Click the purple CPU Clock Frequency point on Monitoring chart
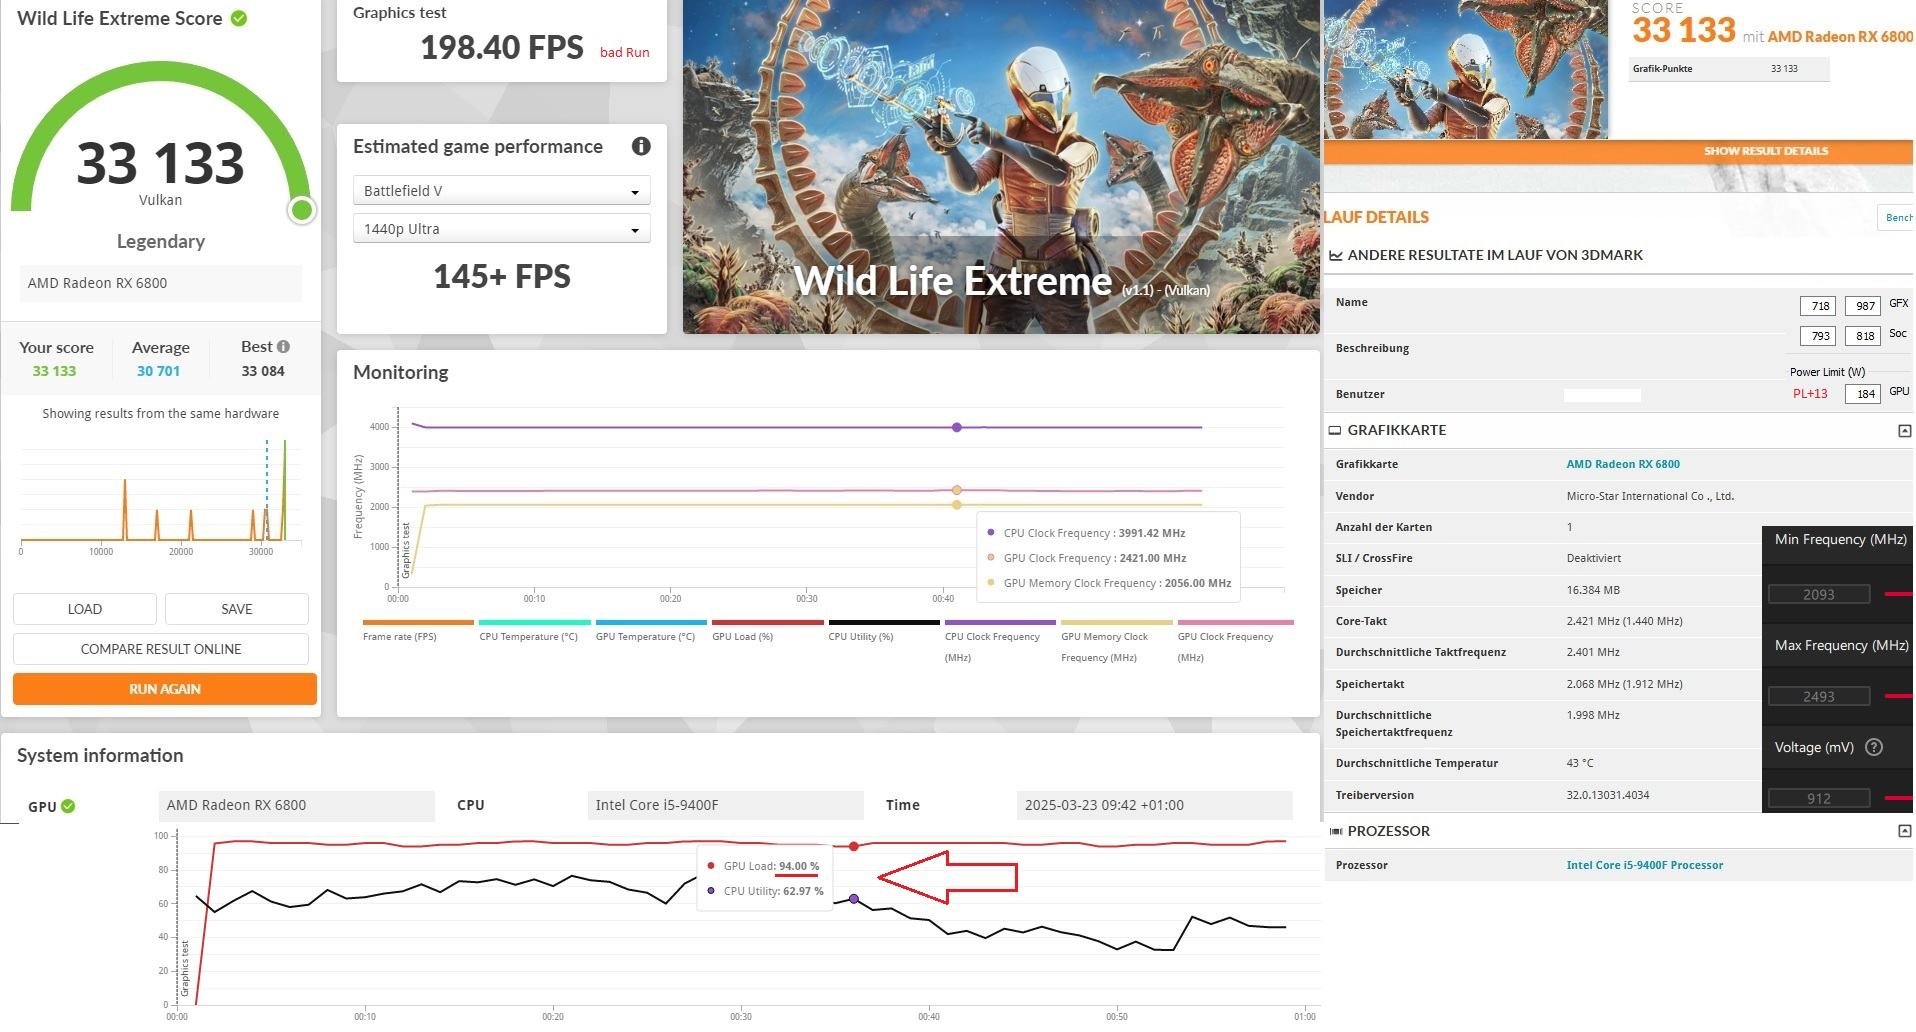 click(x=957, y=427)
